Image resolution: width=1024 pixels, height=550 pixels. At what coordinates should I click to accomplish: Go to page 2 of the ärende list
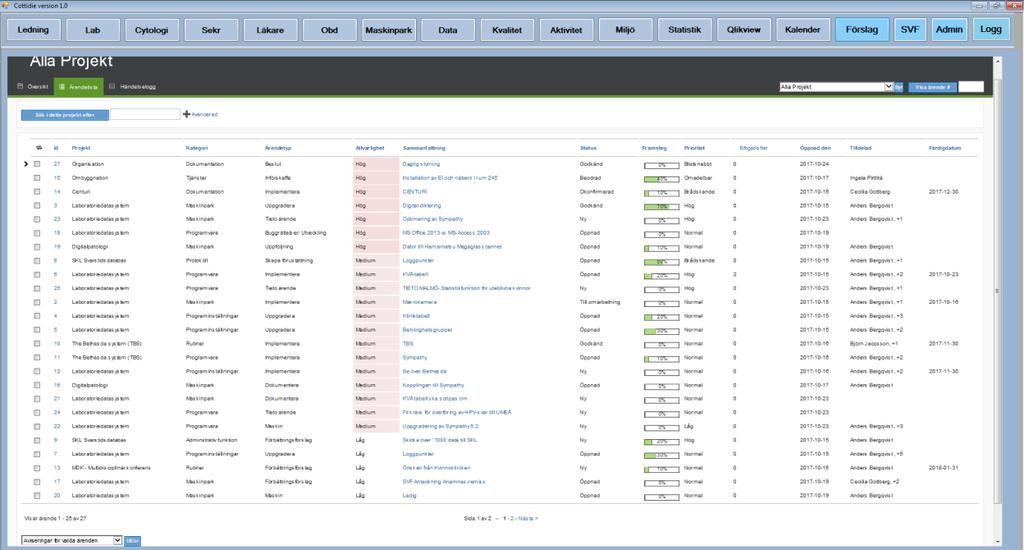click(x=512, y=518)
